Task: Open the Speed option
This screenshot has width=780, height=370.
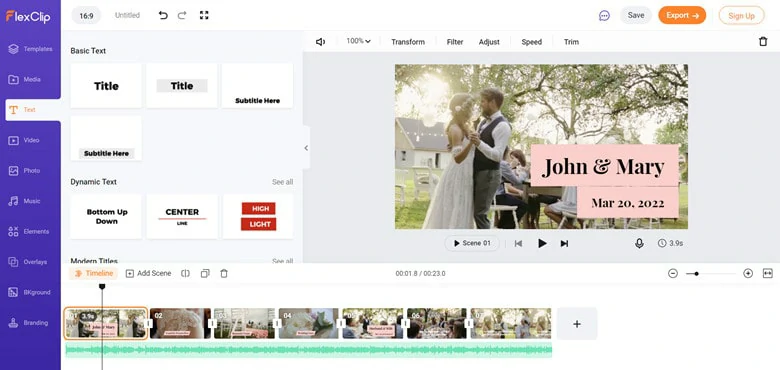Action: pyautogui.click(x=531, y=42)
